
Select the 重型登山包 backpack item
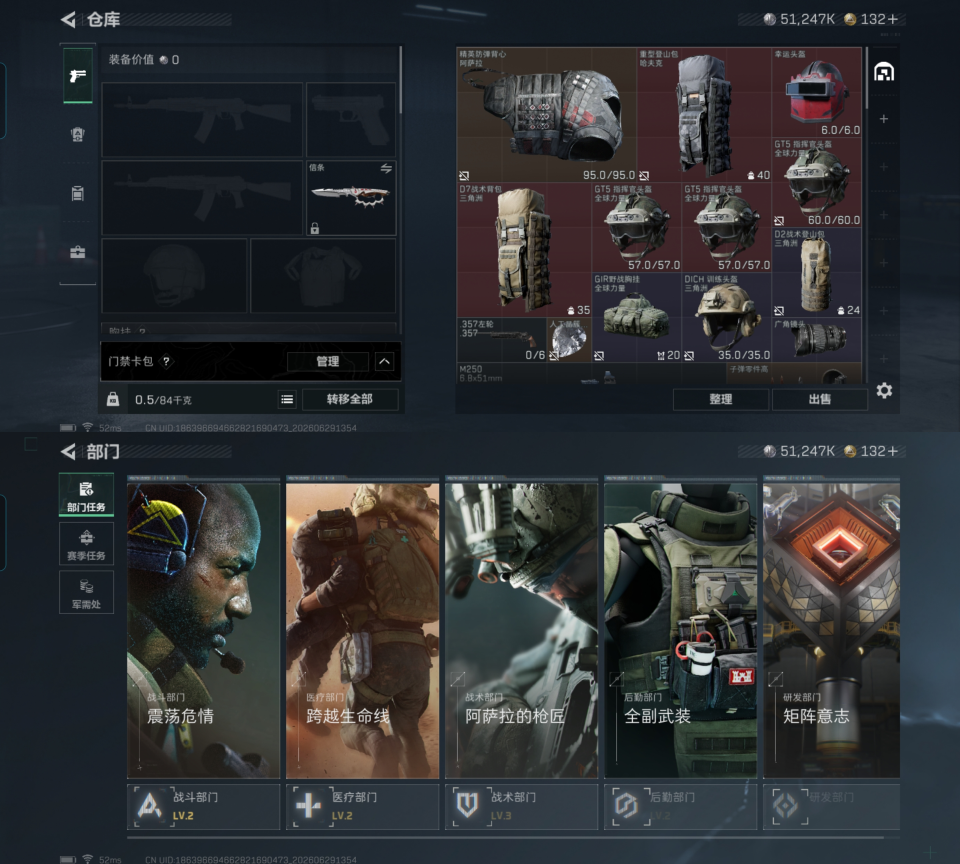click(704, 115)
